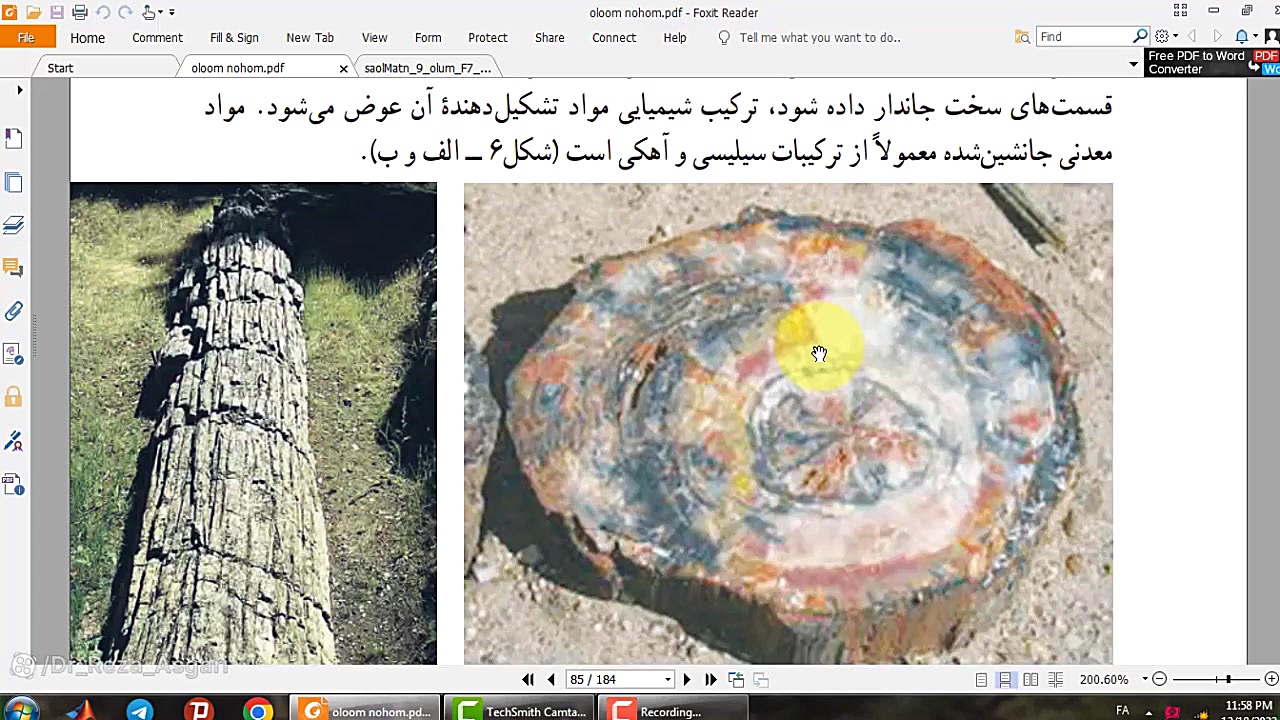Open the Windows Start button
This screenshot has height=720, width=1280.
pos(19,711)
